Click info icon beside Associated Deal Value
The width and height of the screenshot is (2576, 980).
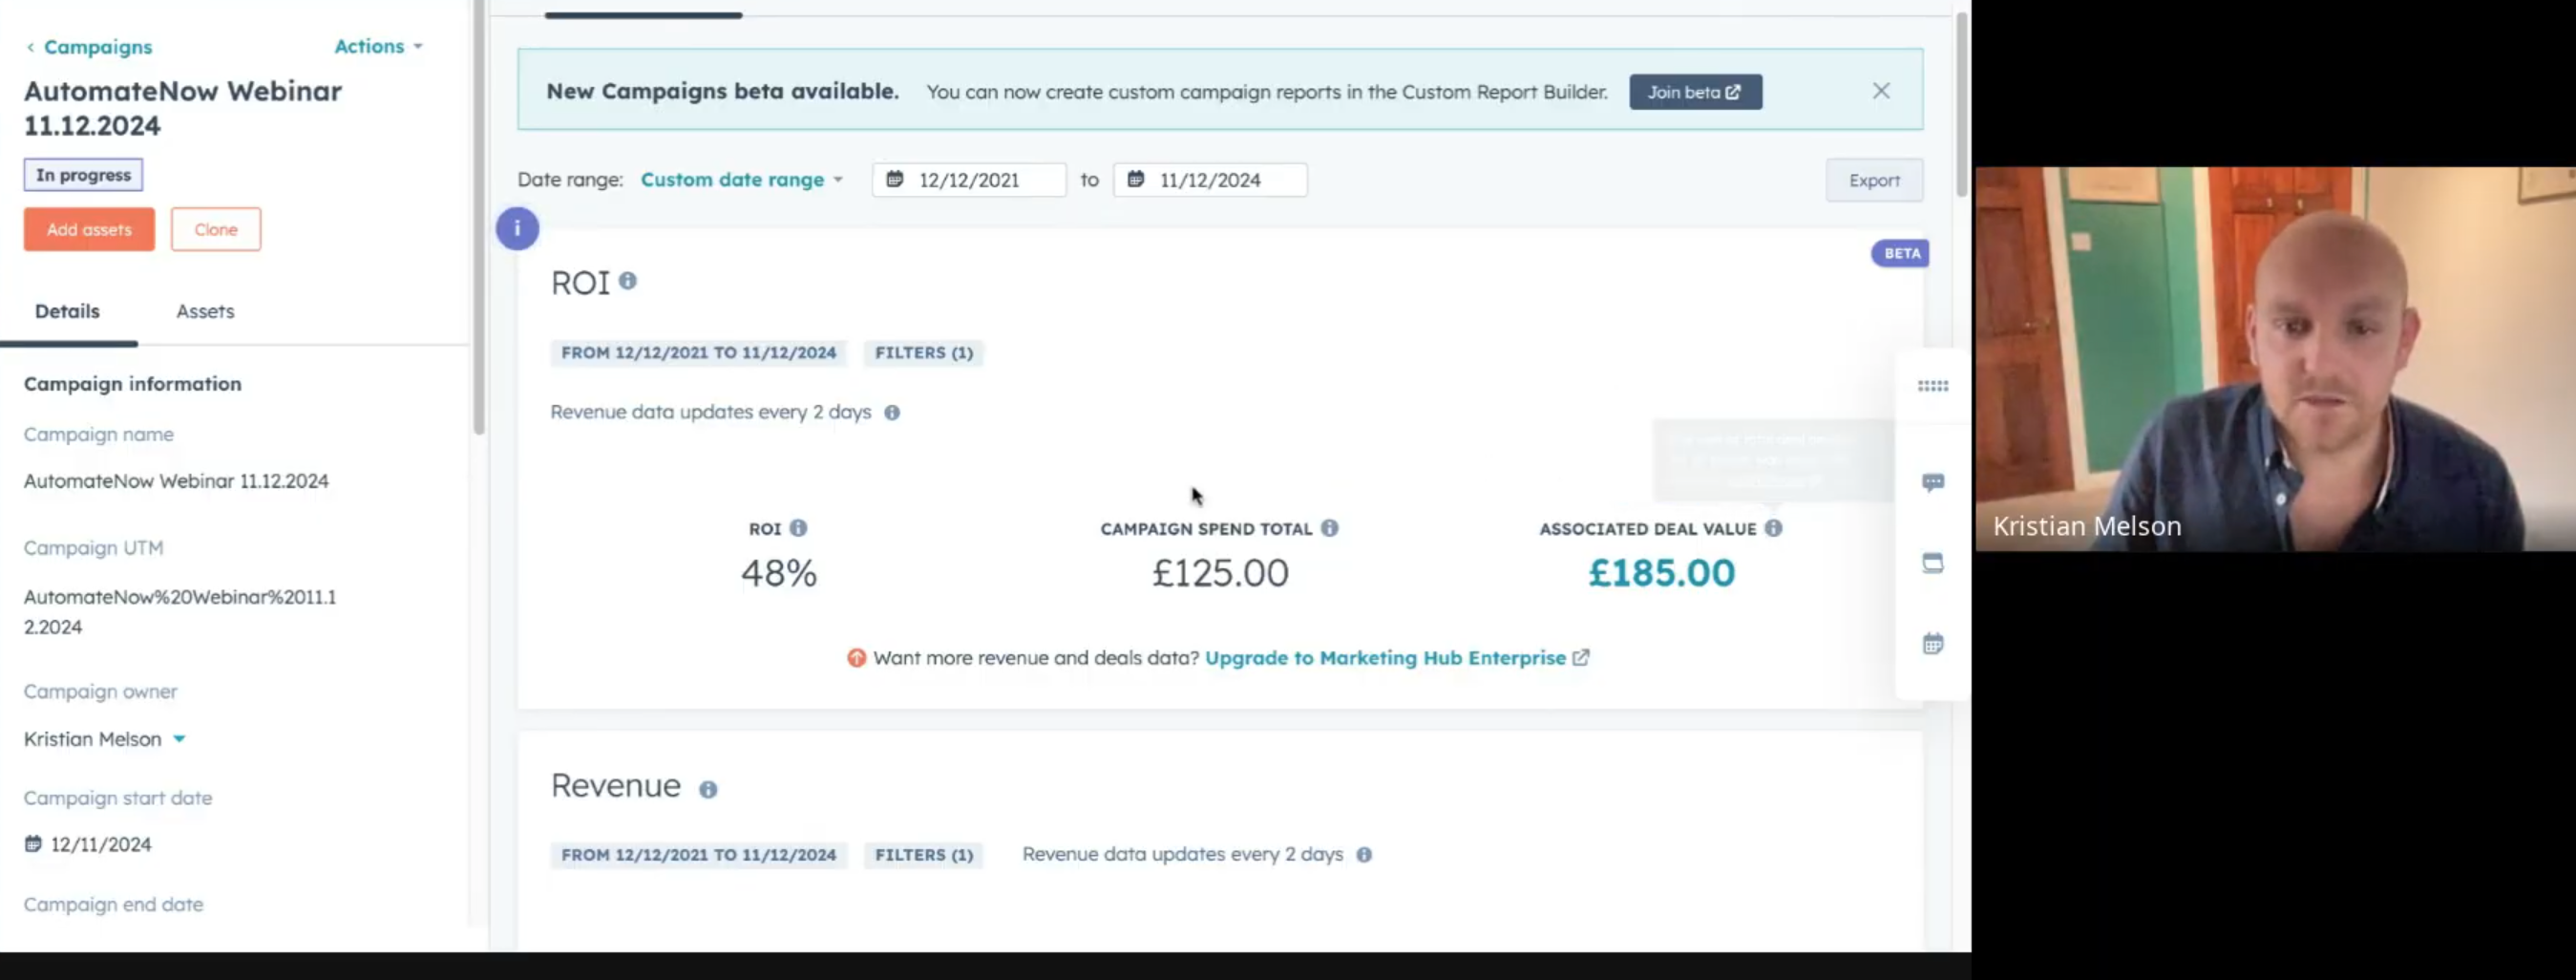point(1773,528)
